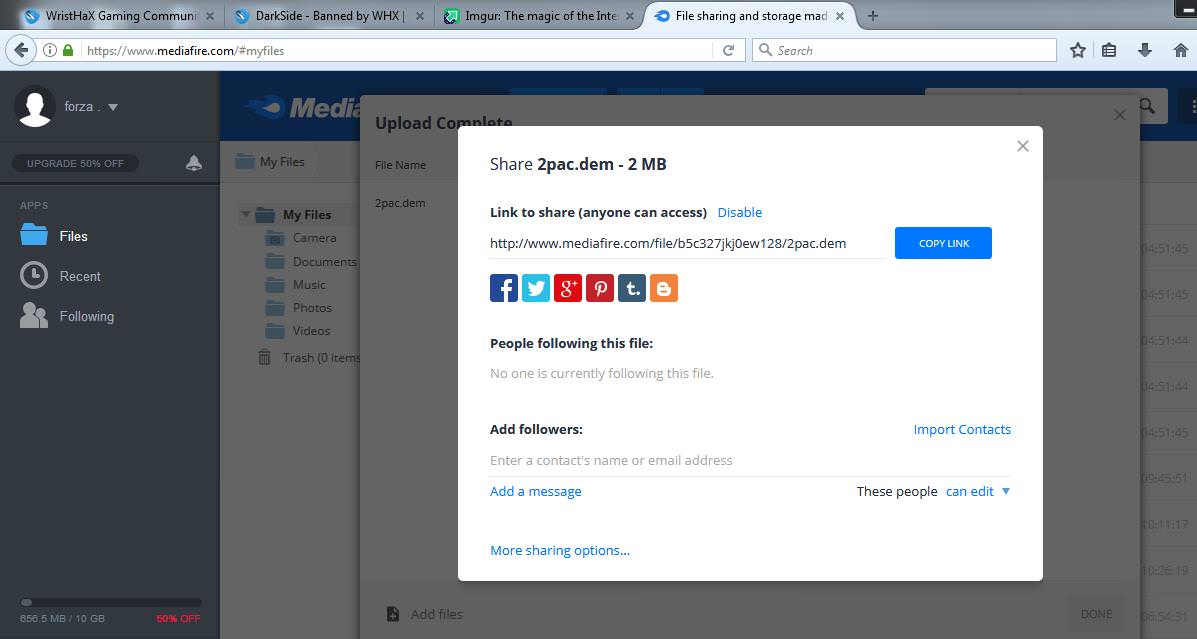Share the file on Twitter
The height and width of the screenshot is (639, 1197).
click(x=536, y=288)
